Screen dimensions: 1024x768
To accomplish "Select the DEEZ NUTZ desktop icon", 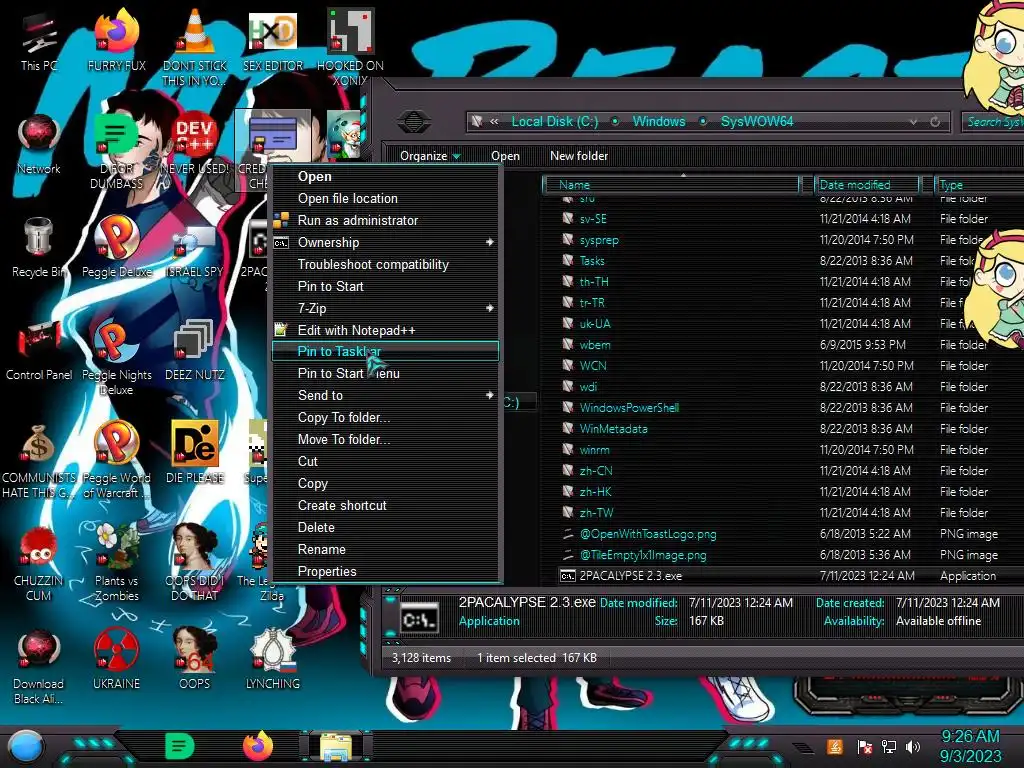I will pyautogui.click(x=194, y=350).
